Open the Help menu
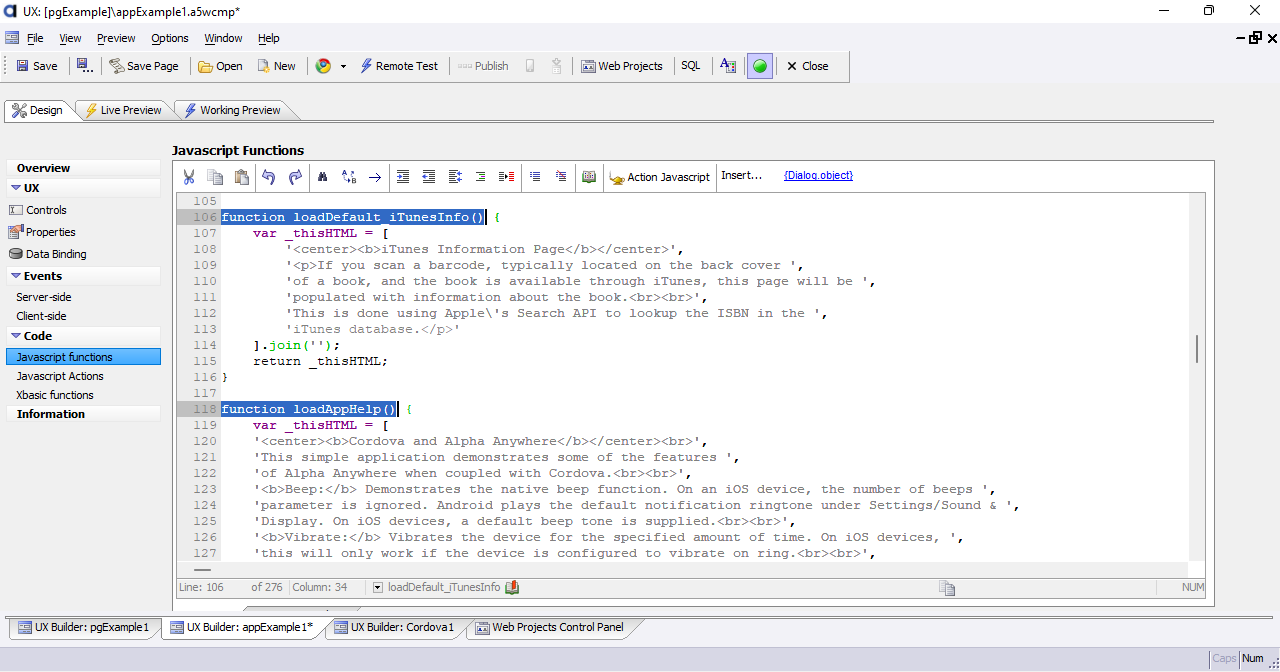Image resolution: width=1280 pixels, height=672 pixels. click(269, 38)
